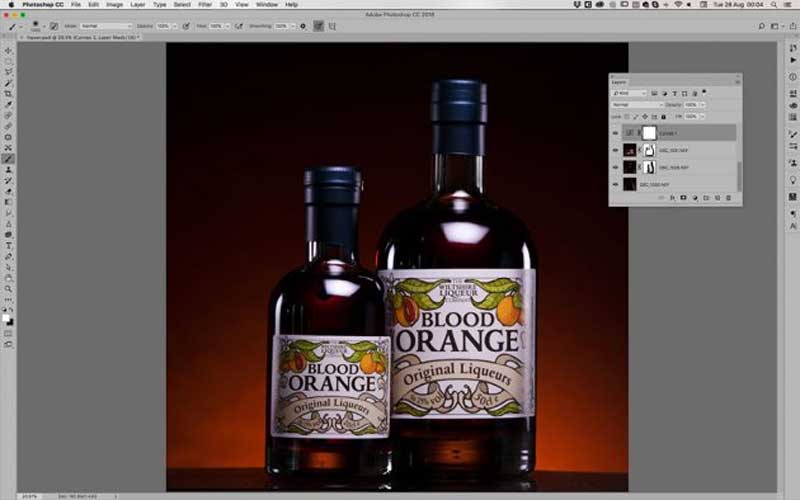Select the Move tool
This screenshot has height=500, width=800.
tap(8, 50)
